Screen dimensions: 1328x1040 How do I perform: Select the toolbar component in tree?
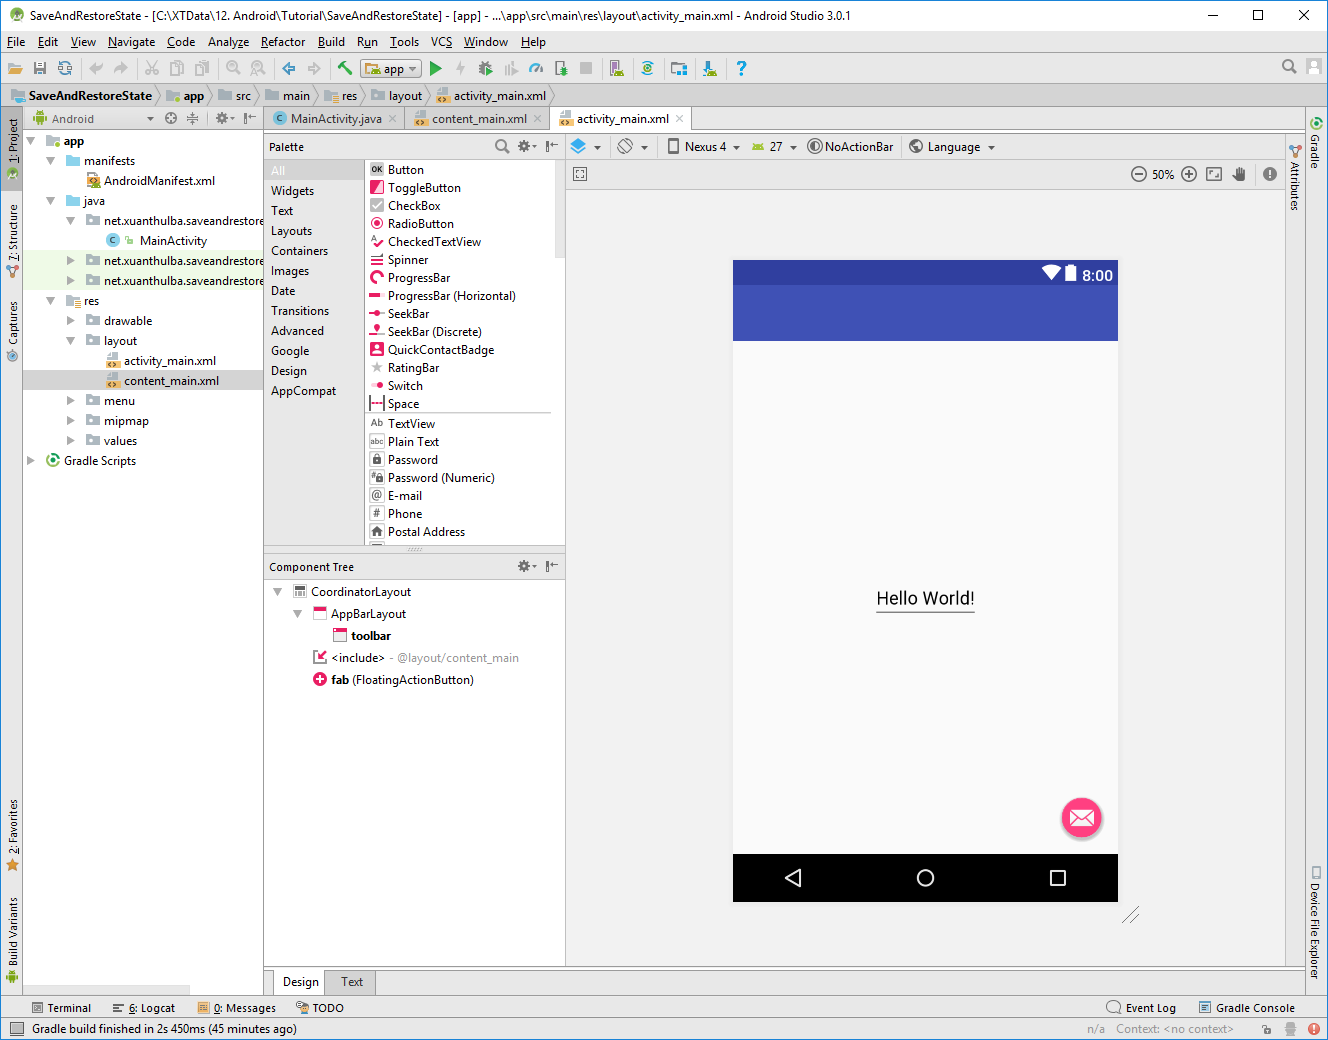pos(362,636)
